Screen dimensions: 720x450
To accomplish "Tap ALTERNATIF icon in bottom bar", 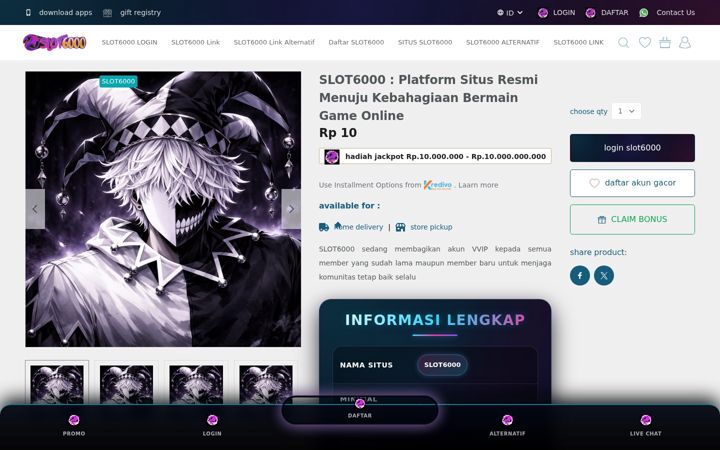I will (x=507, y=420).
